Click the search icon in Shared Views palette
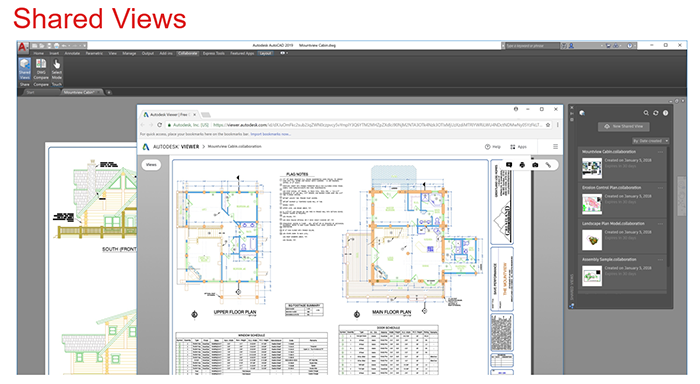Viewport: 700px width, 384px height. click(x=646, y=113)
